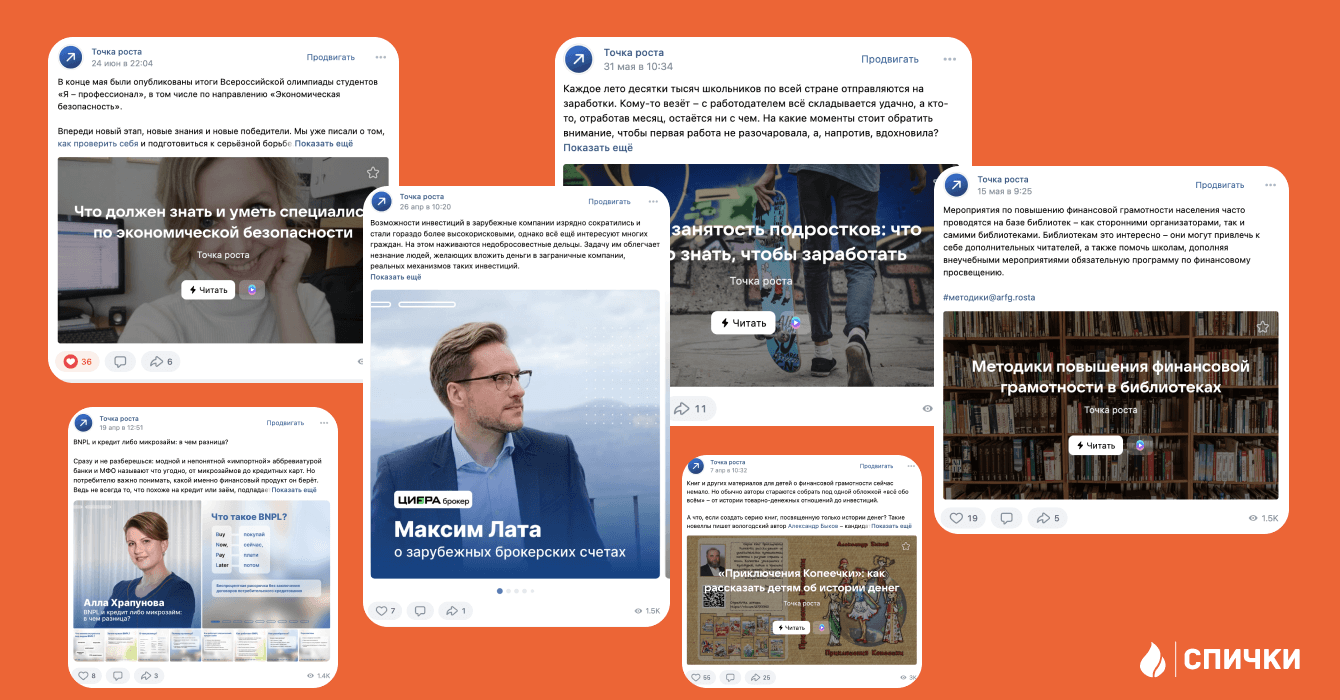Share the Максим Лата investment post
Viewport: 1340px width, 700px height.
pyautogui.click(x=455, y=610)
